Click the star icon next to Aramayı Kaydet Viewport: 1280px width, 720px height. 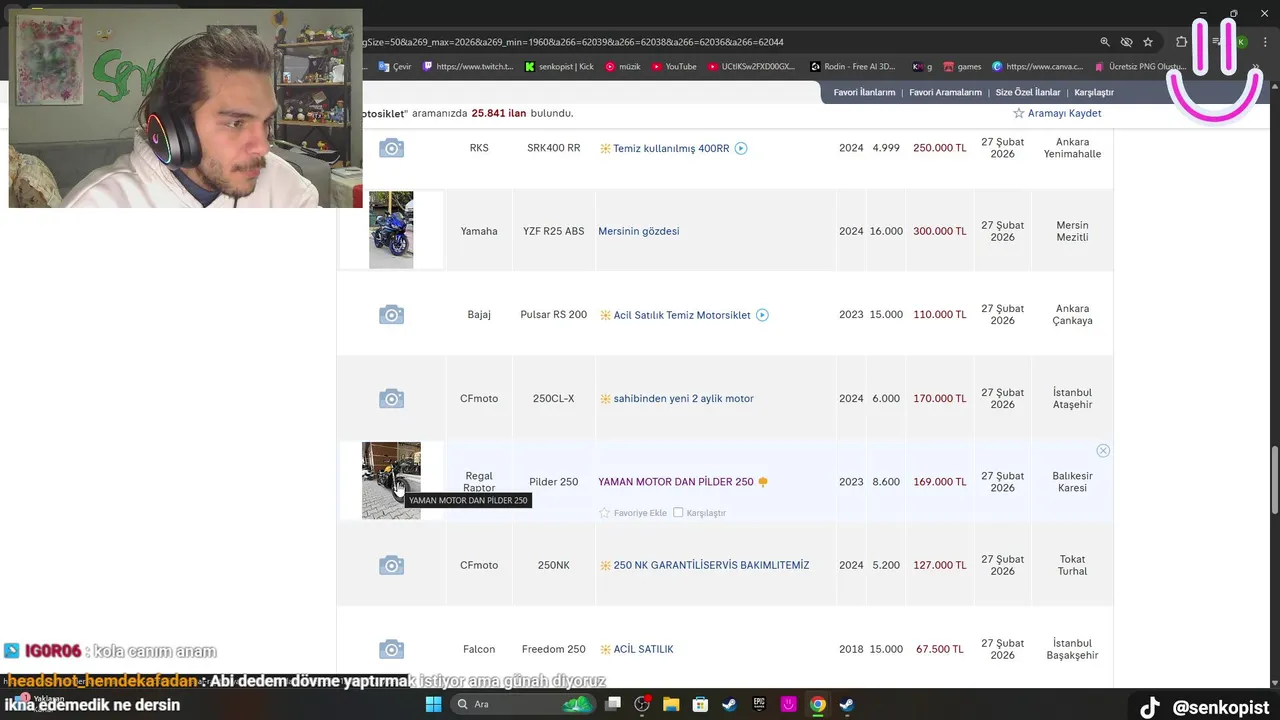pos(1019,113)
